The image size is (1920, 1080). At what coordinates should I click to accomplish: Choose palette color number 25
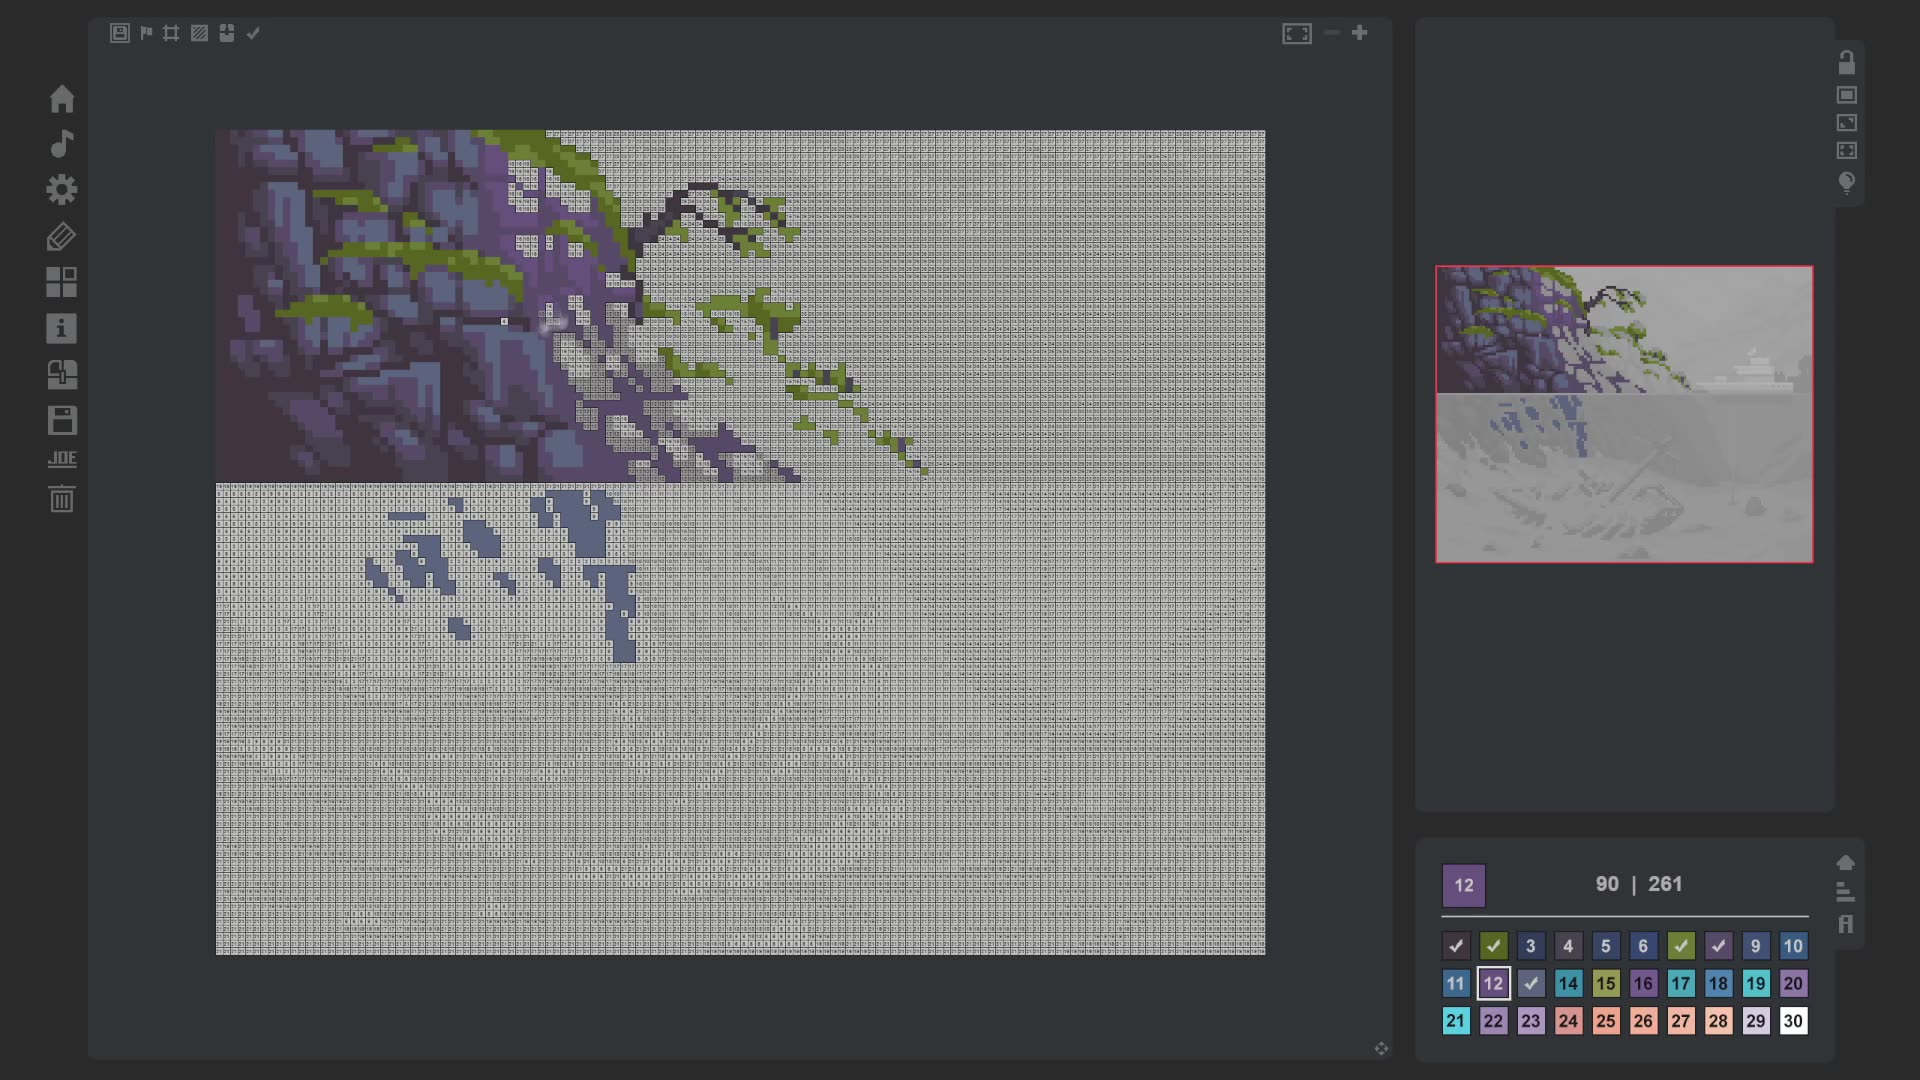pyautogui.click(x=1605, y=1021)
